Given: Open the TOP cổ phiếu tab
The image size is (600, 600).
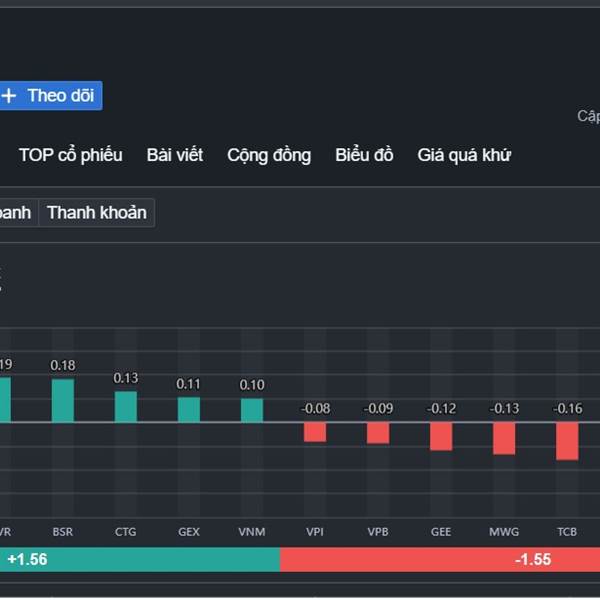Looking at the screenshot, I should [71, 155].
